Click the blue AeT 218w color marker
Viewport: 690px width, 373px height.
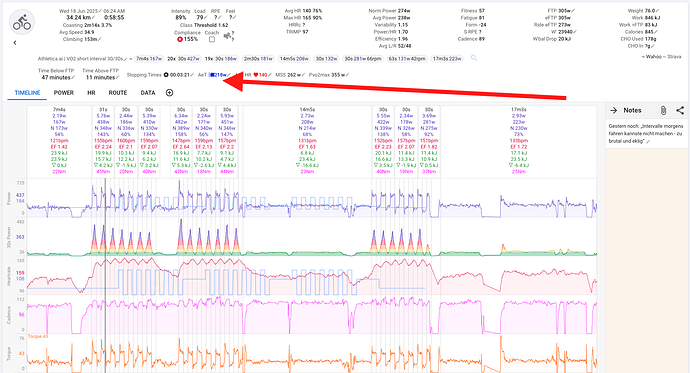(212, 75)
